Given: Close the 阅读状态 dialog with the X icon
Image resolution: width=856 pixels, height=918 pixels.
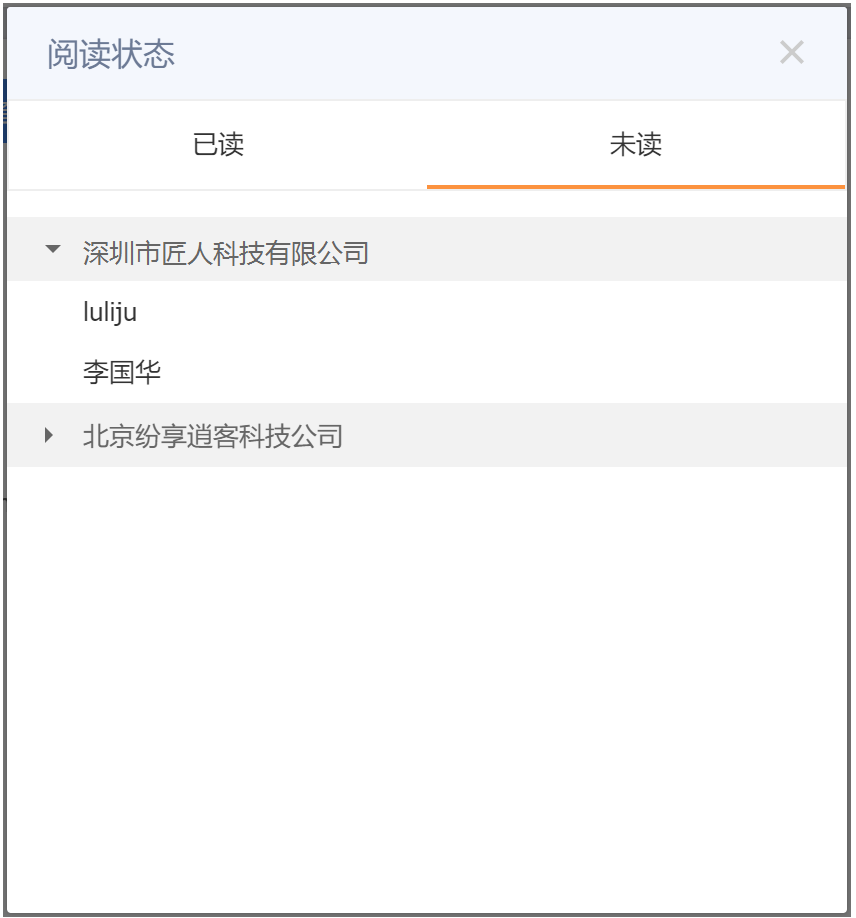Looking at the screenshot, I should click(791, 53).
